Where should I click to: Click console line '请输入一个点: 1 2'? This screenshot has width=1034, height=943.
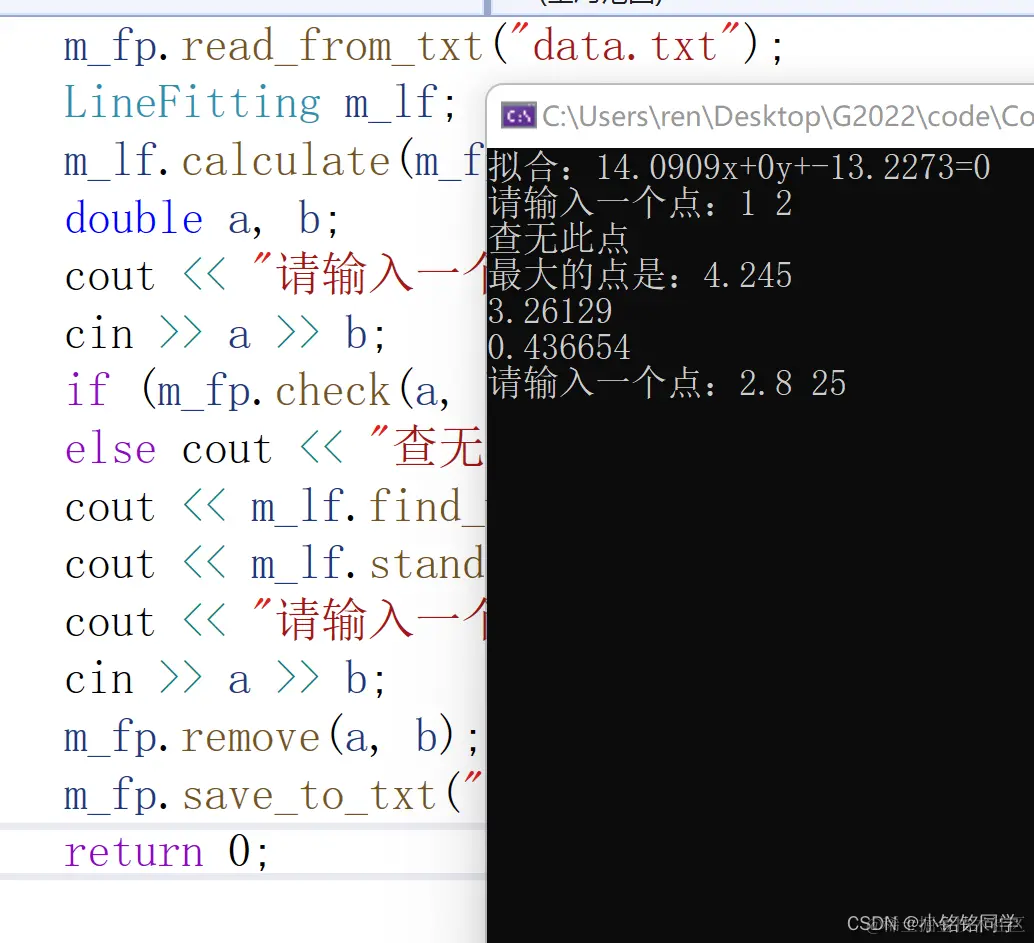640,203
